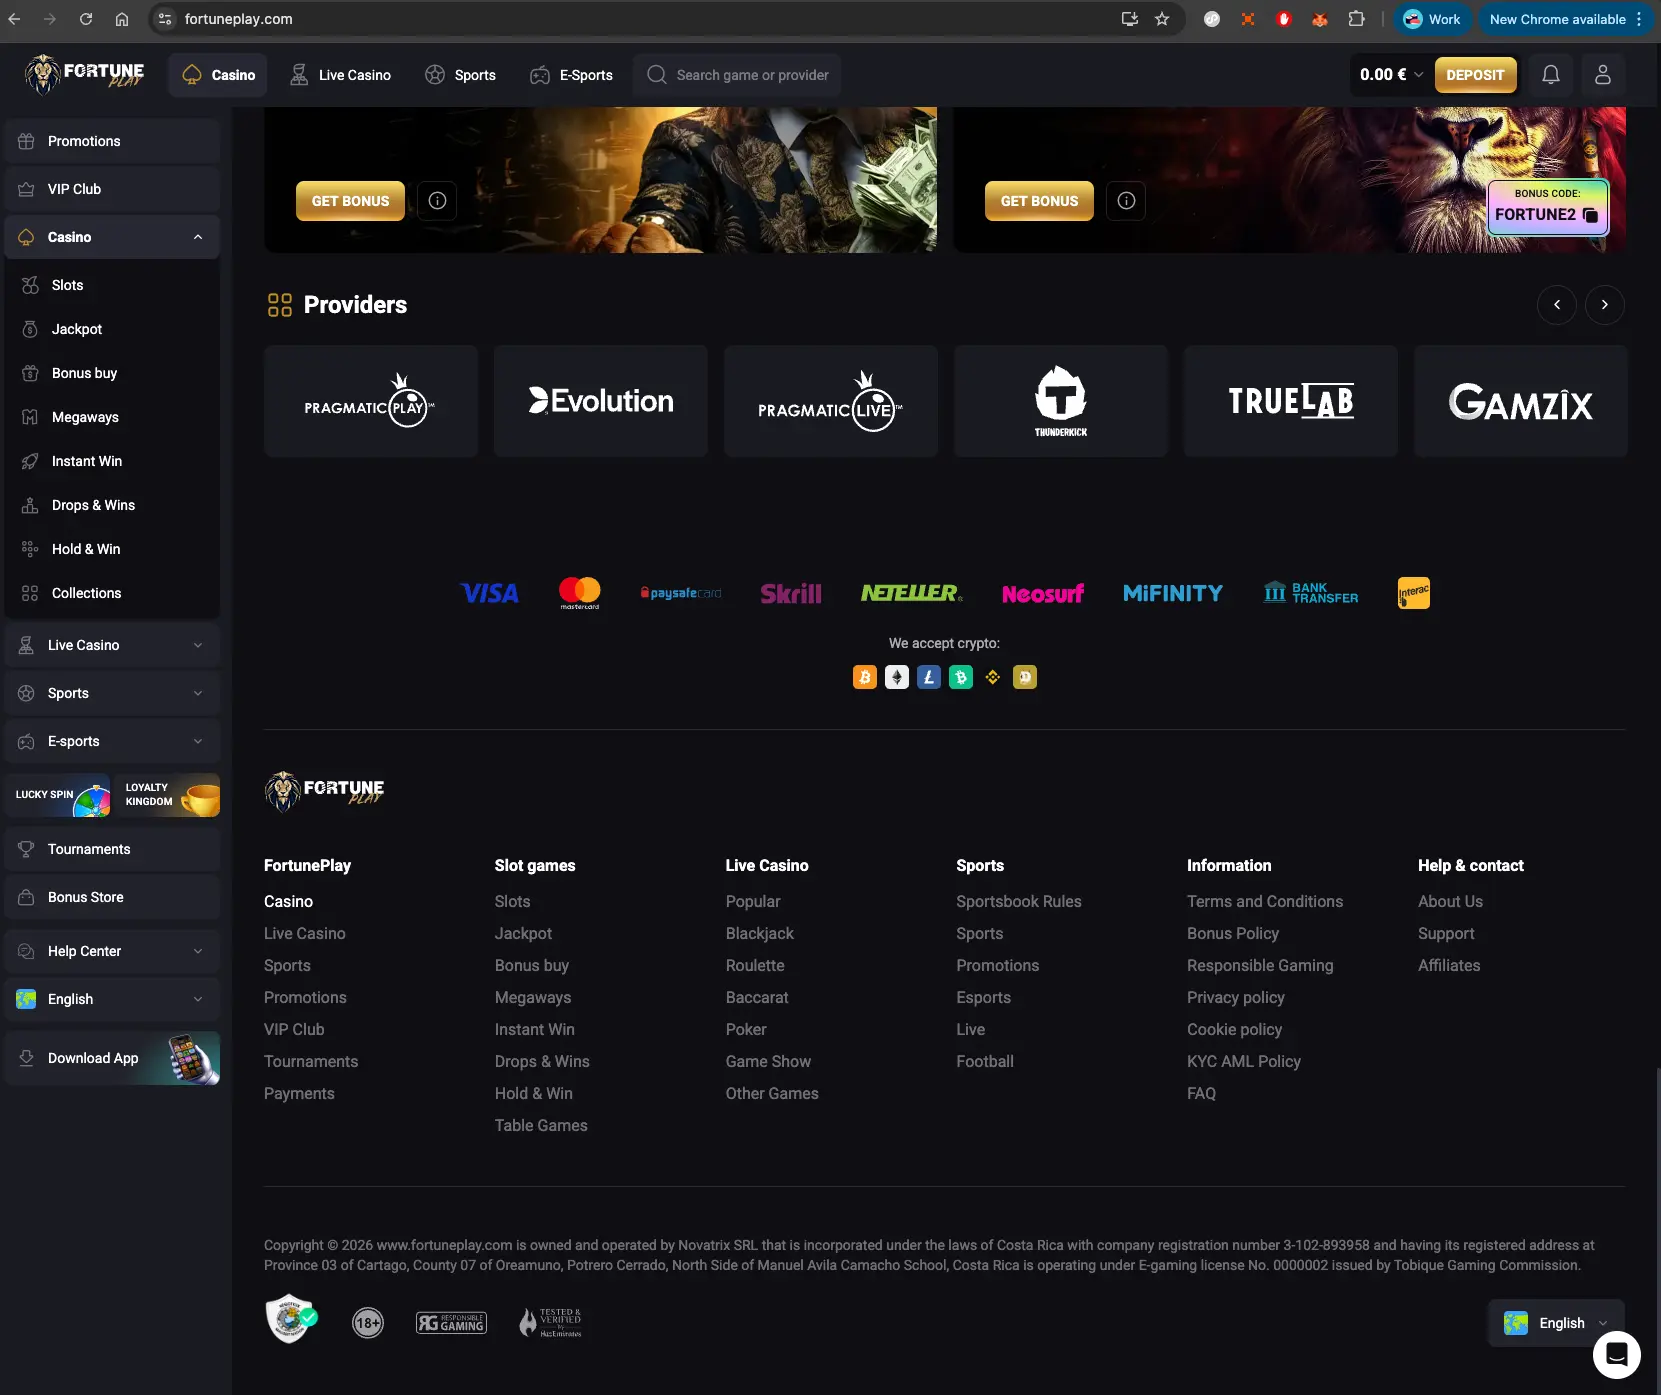Switch to the Sports top tab

460,75
